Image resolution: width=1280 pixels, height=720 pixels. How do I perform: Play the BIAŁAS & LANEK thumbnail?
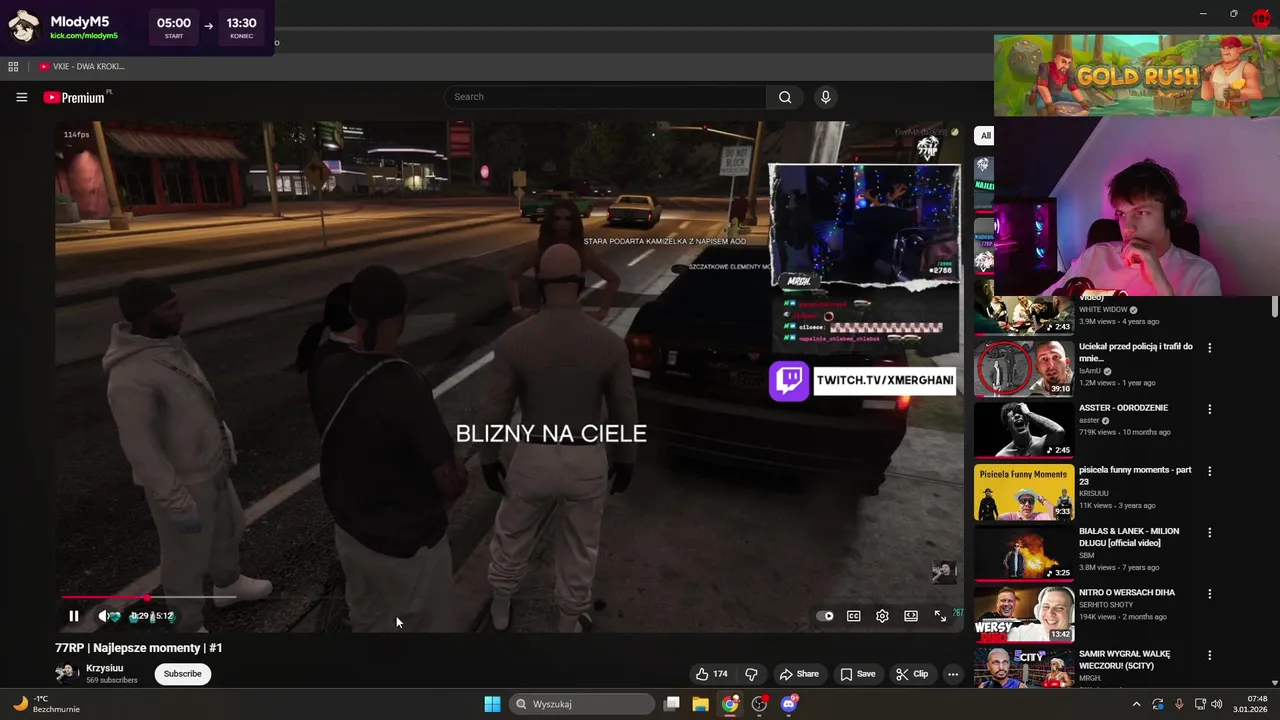click(x=1024, y=553)
